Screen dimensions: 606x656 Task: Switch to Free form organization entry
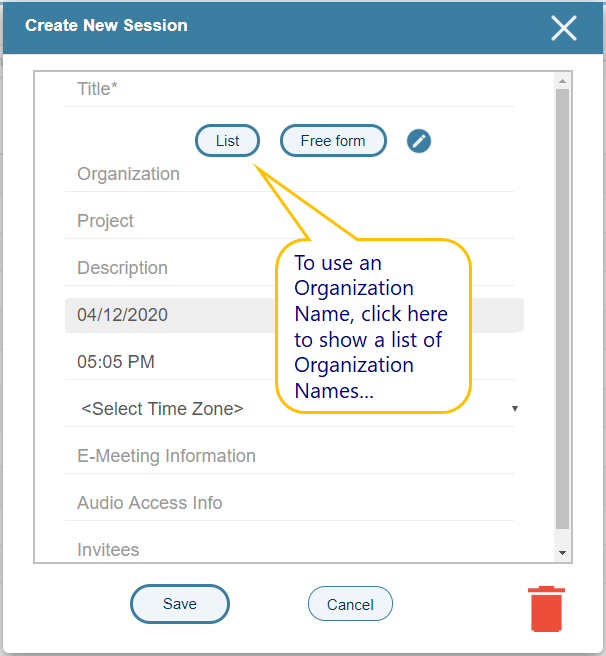[x=333, y=141]
